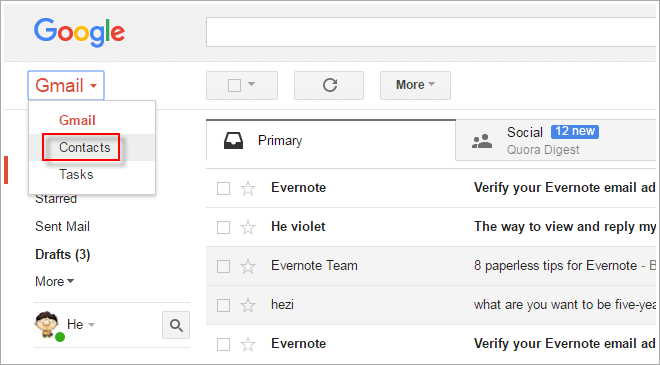Check the Evernote Team email checkbox
660x365 pixels.
coord(223,266)
